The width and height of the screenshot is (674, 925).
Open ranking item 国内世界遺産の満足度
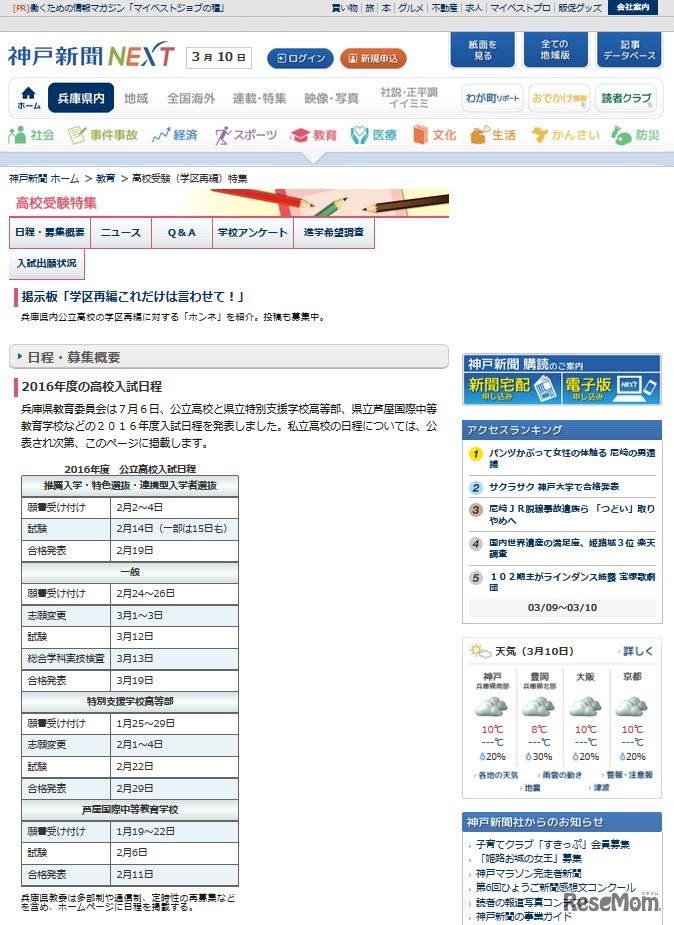click(571, 548)
